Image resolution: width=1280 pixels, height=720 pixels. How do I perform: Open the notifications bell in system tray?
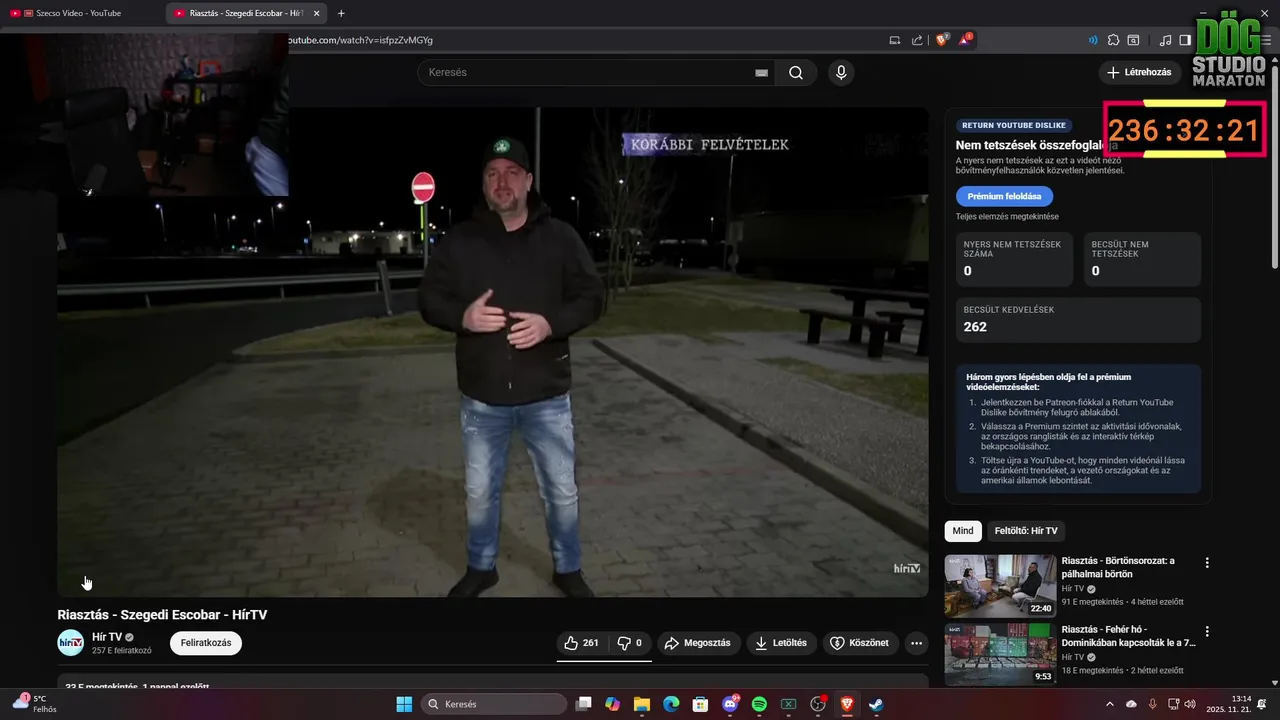click(1263, 704)
